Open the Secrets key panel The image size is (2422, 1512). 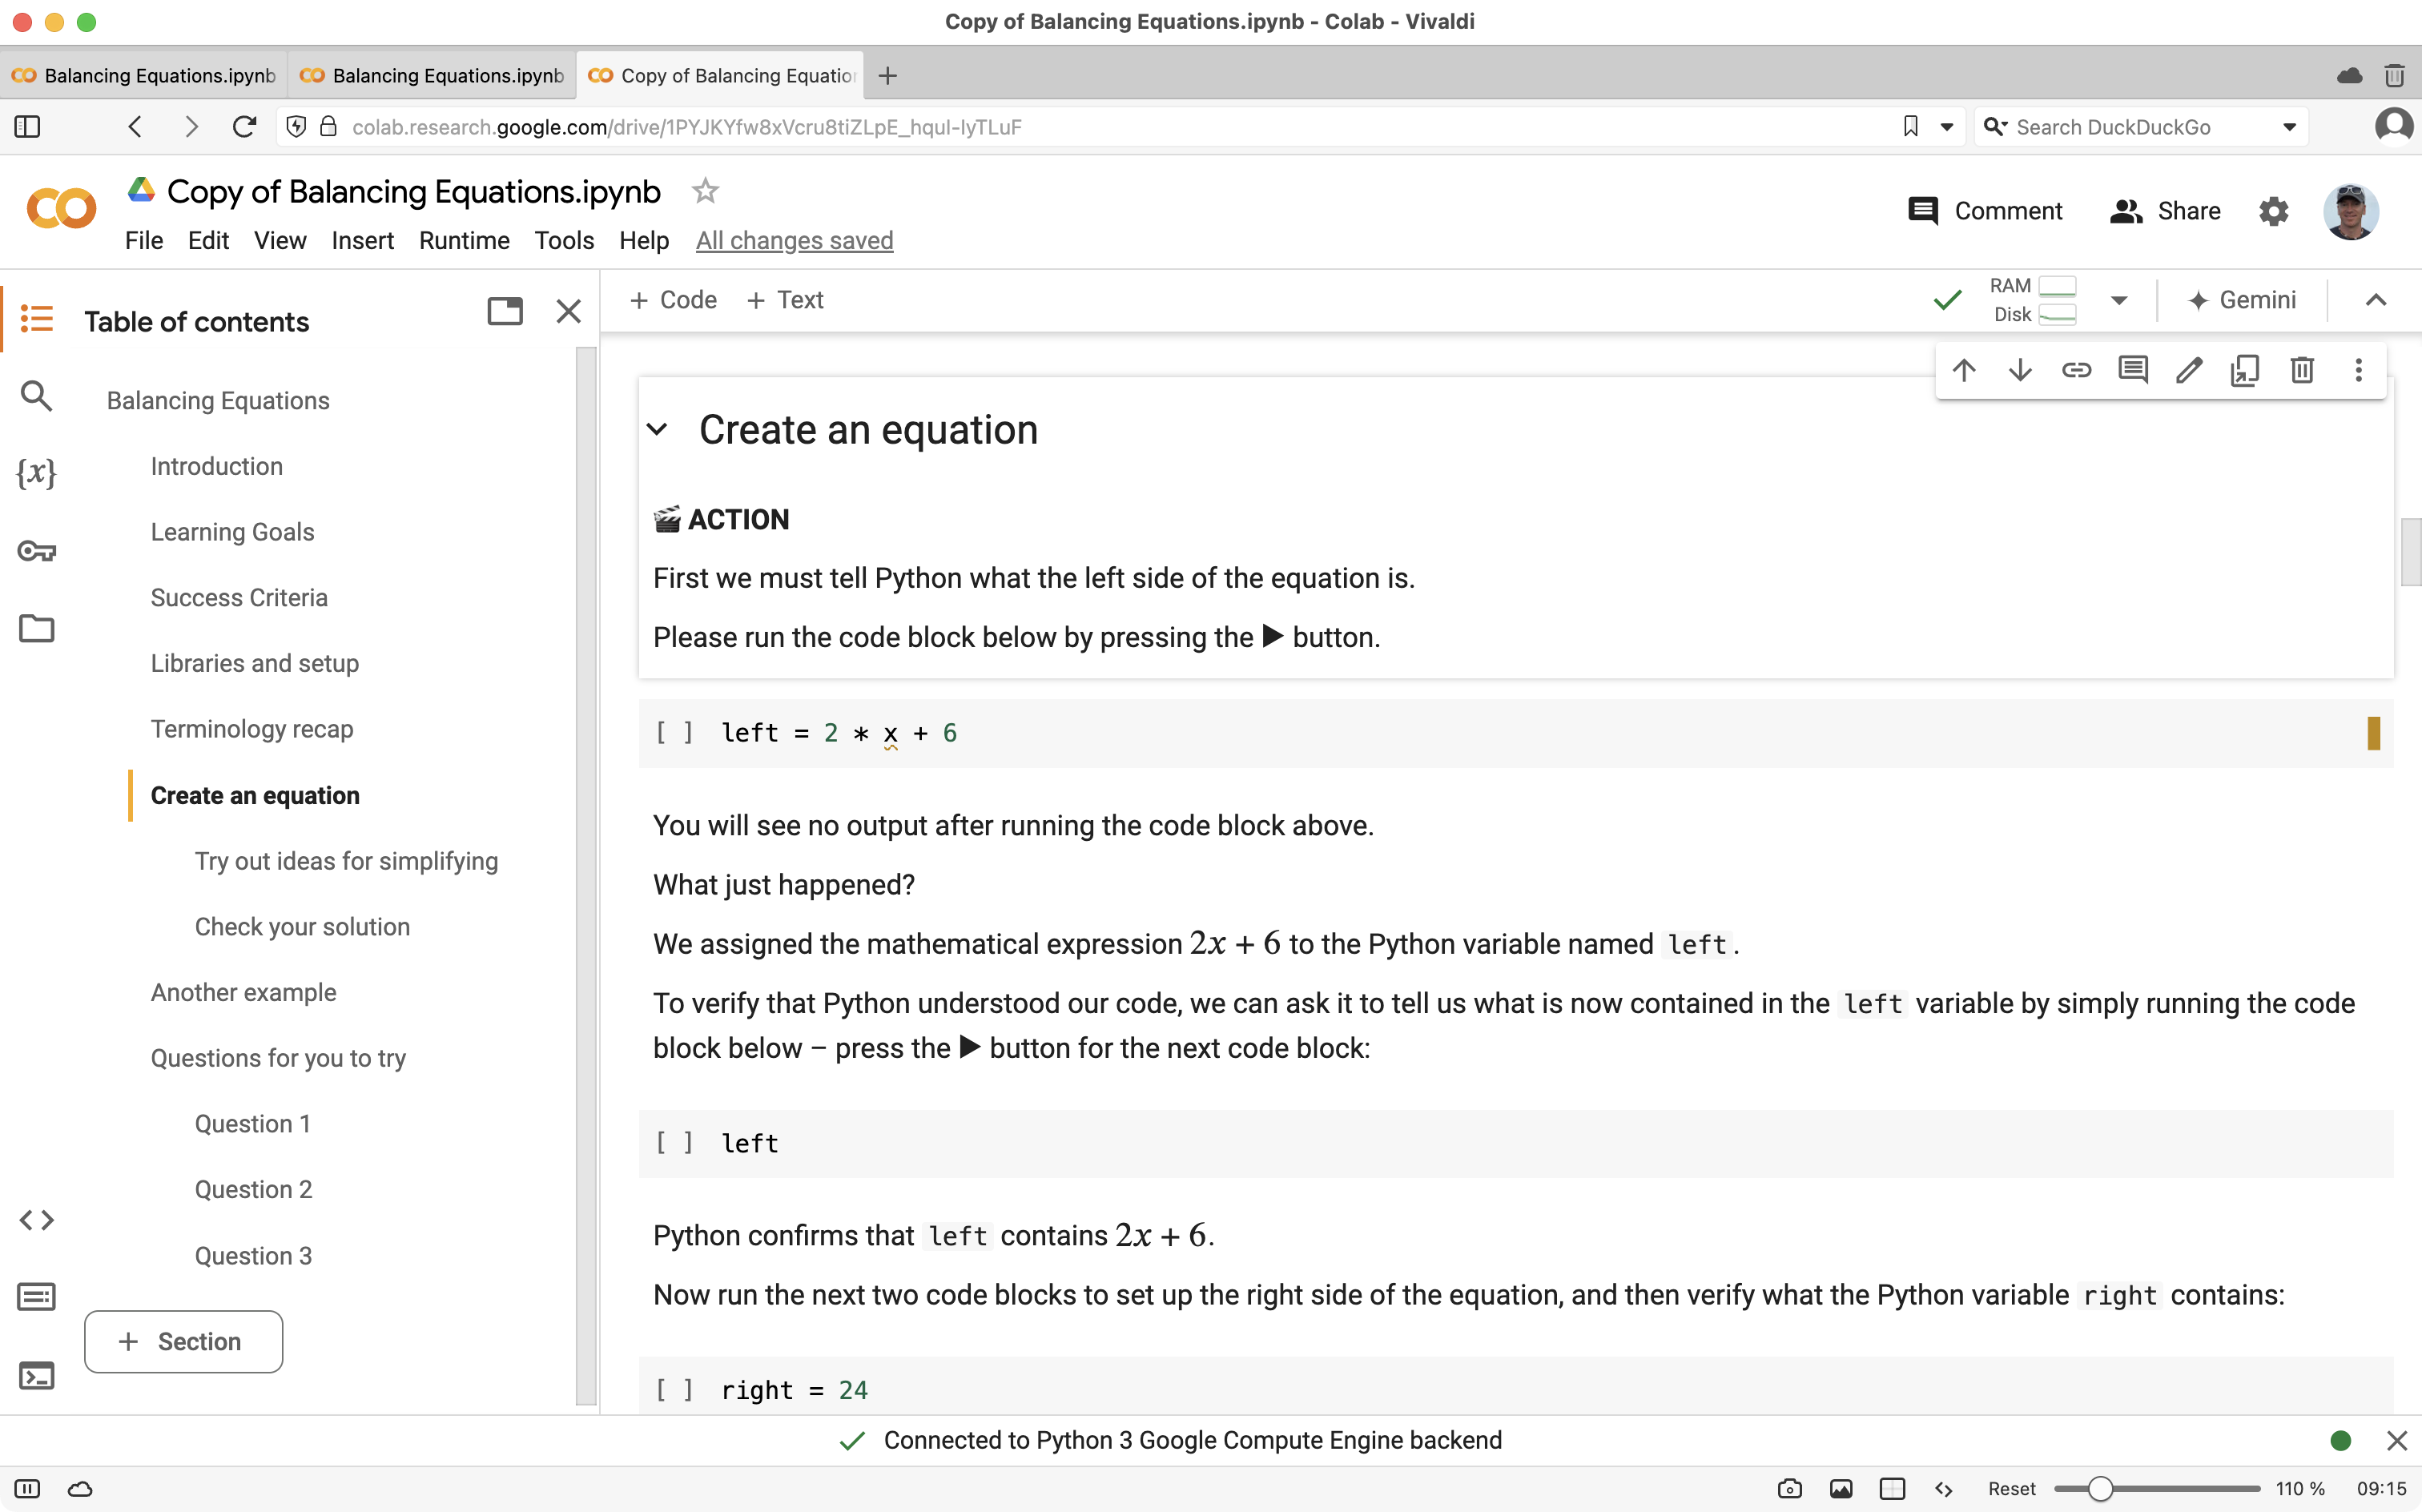pyautogui.click(x=37, y=551)
